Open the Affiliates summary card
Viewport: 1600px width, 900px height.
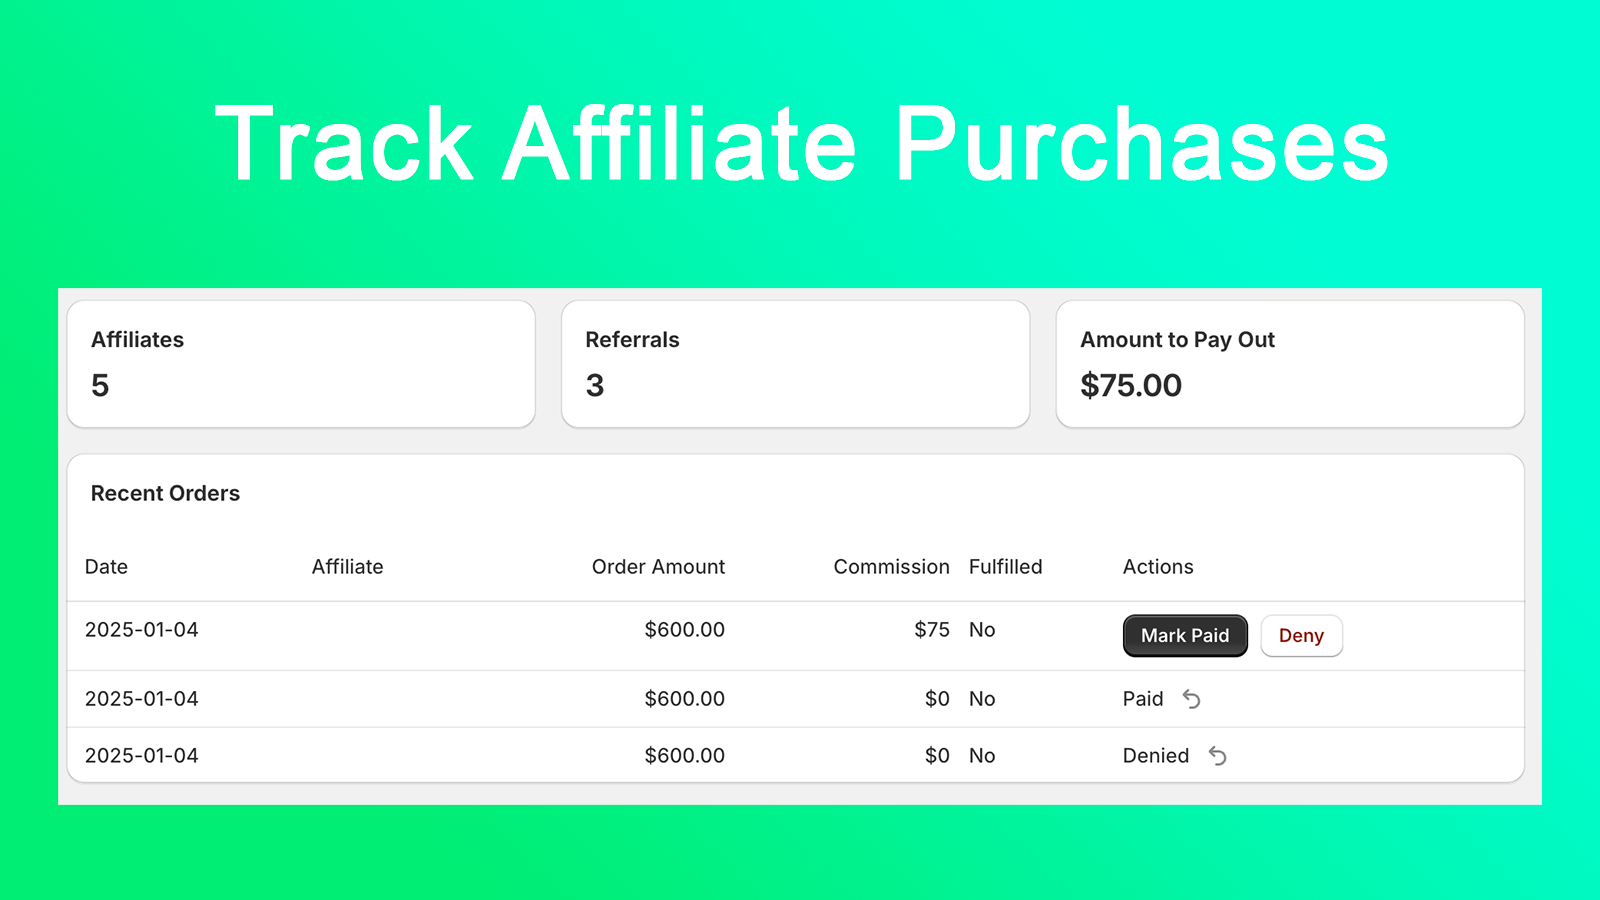[x=301, y=364]
